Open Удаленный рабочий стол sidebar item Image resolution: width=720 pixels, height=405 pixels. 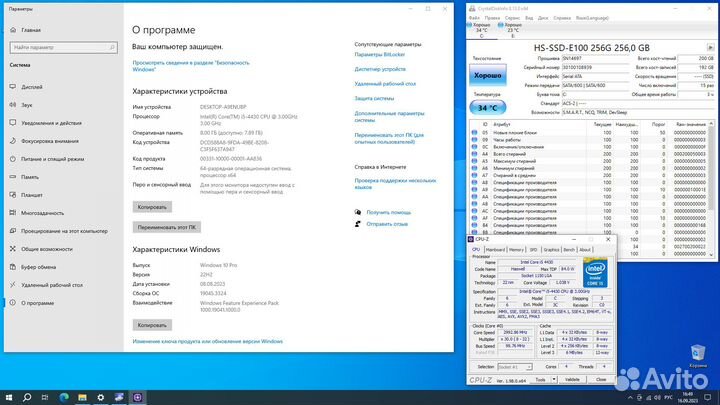[52, 285]
